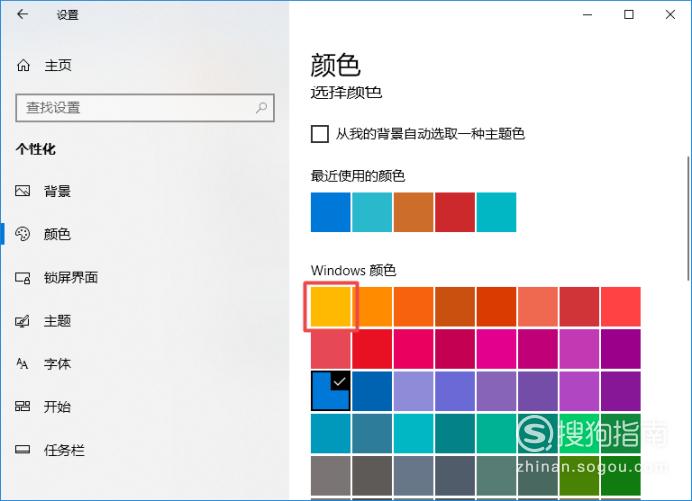Select the first swatch, pale red, second Windows row
This screenshot has height=501, width=692.
(331, 349)
